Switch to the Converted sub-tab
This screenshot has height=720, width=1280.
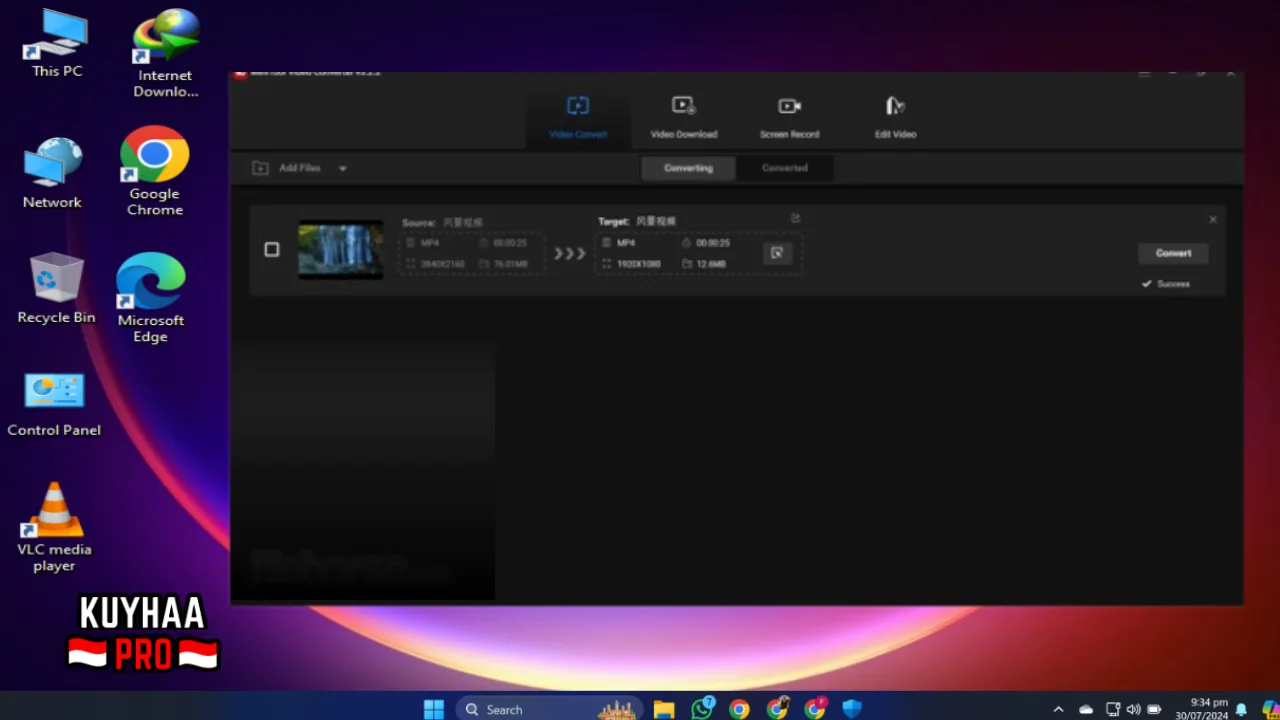pos(785,168)
